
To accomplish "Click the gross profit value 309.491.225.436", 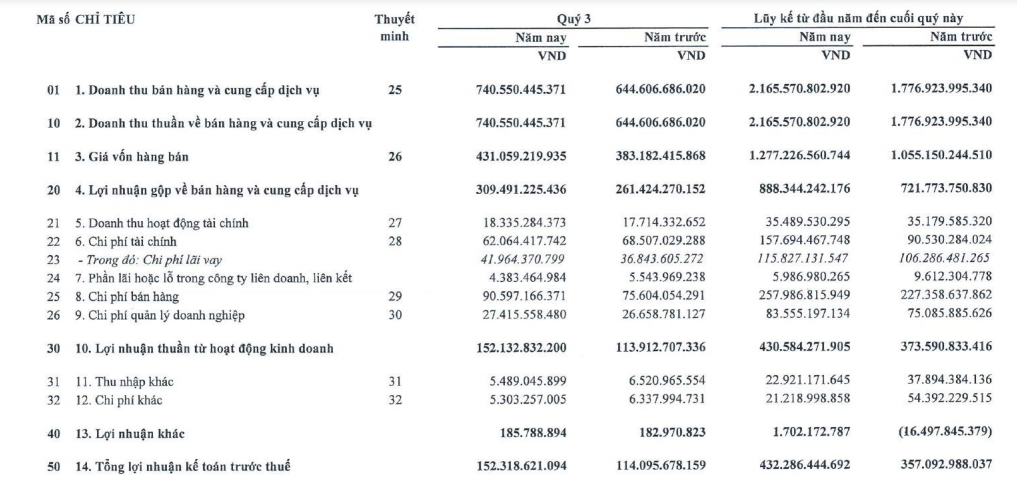I will point(521,190).
